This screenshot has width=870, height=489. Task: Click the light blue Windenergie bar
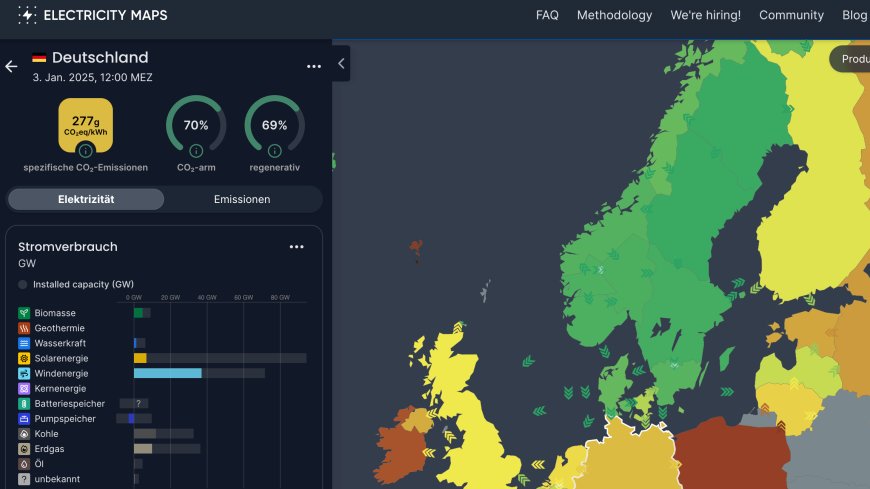[168, 373]
